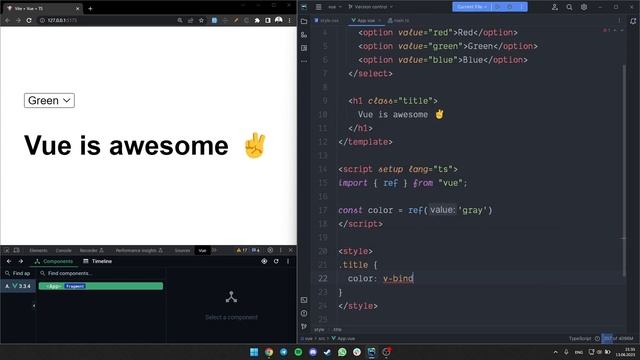Refresh Vue DevTools component tree
This screenshot has height=360, width=640.
(x=276, y=261)
